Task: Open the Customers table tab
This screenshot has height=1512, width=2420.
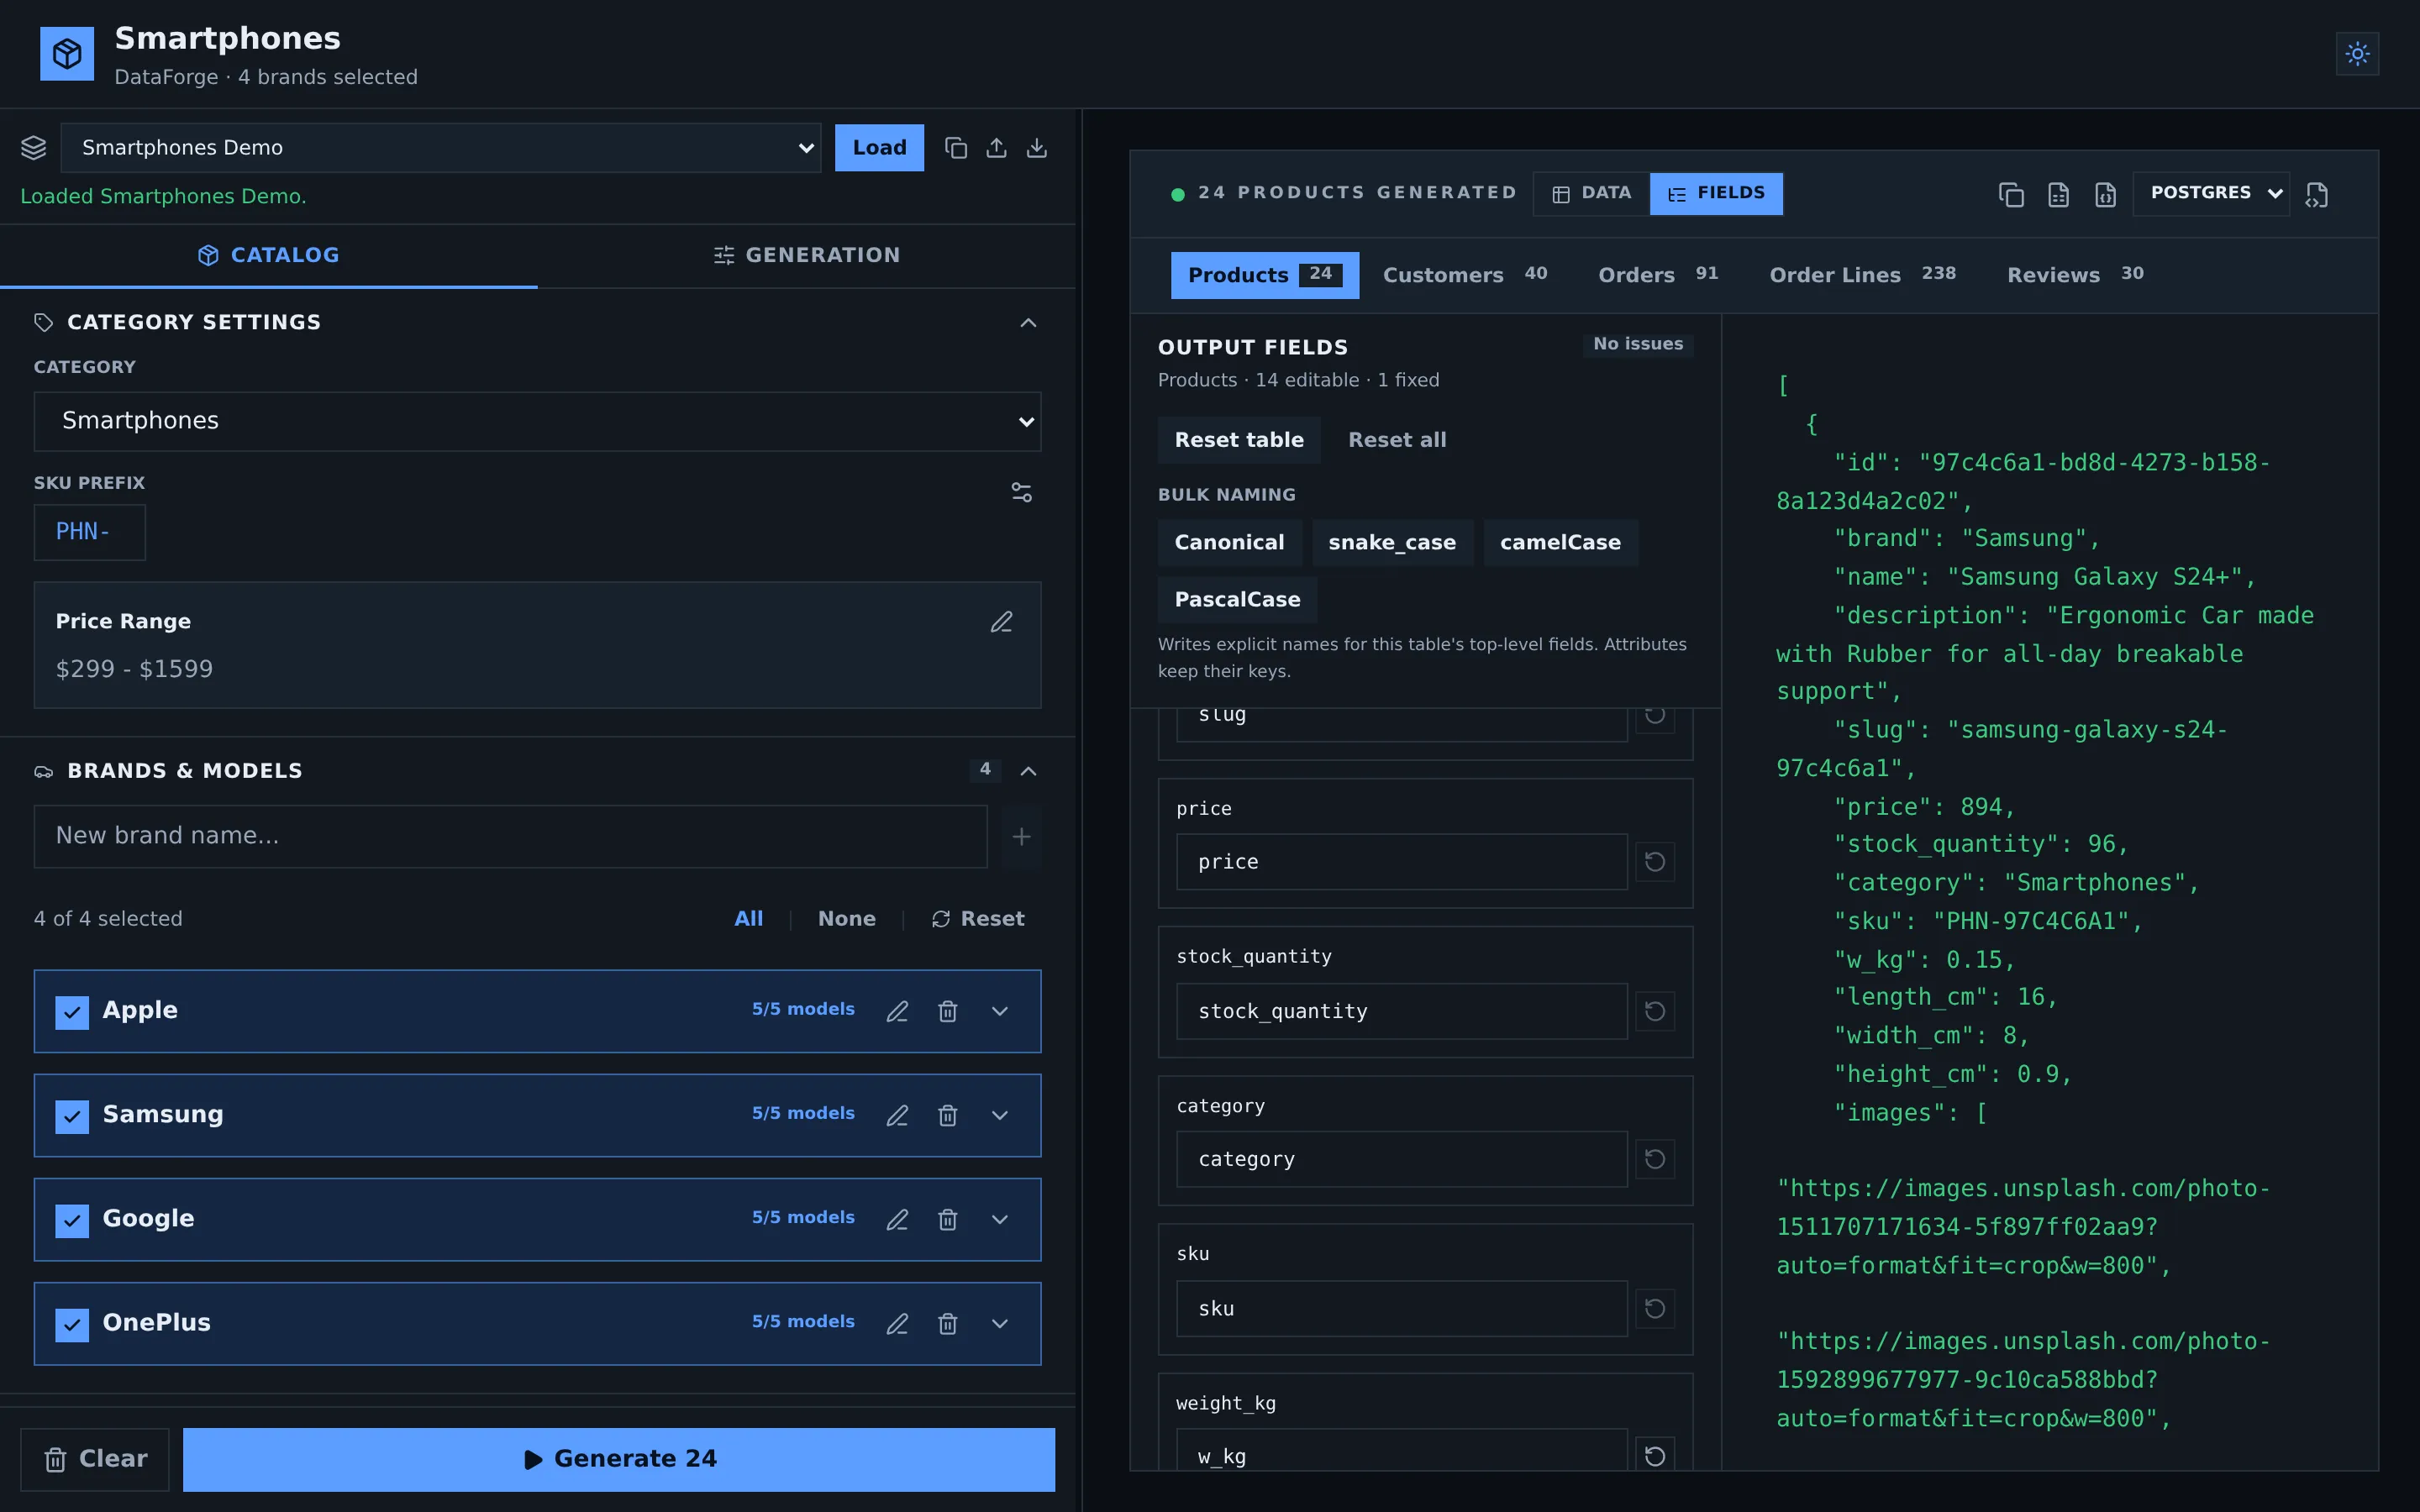Action: coord(1465,275)
